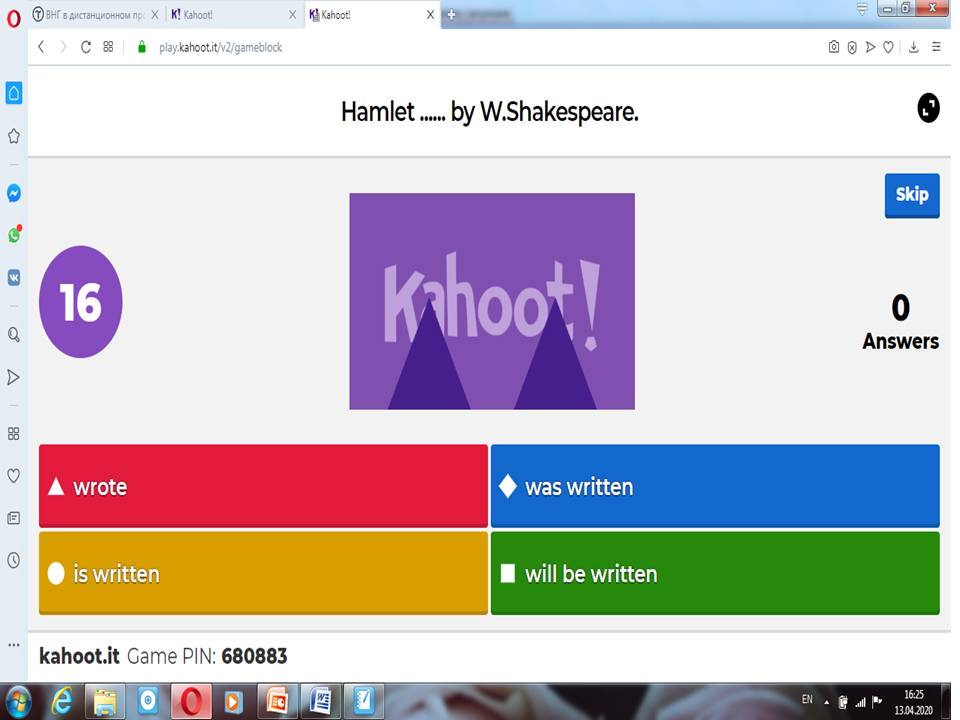Switch to the first browser tab 'ВНГ'
Image resolution: width=960 pixels, height=720 pixels.
point(90,15)
